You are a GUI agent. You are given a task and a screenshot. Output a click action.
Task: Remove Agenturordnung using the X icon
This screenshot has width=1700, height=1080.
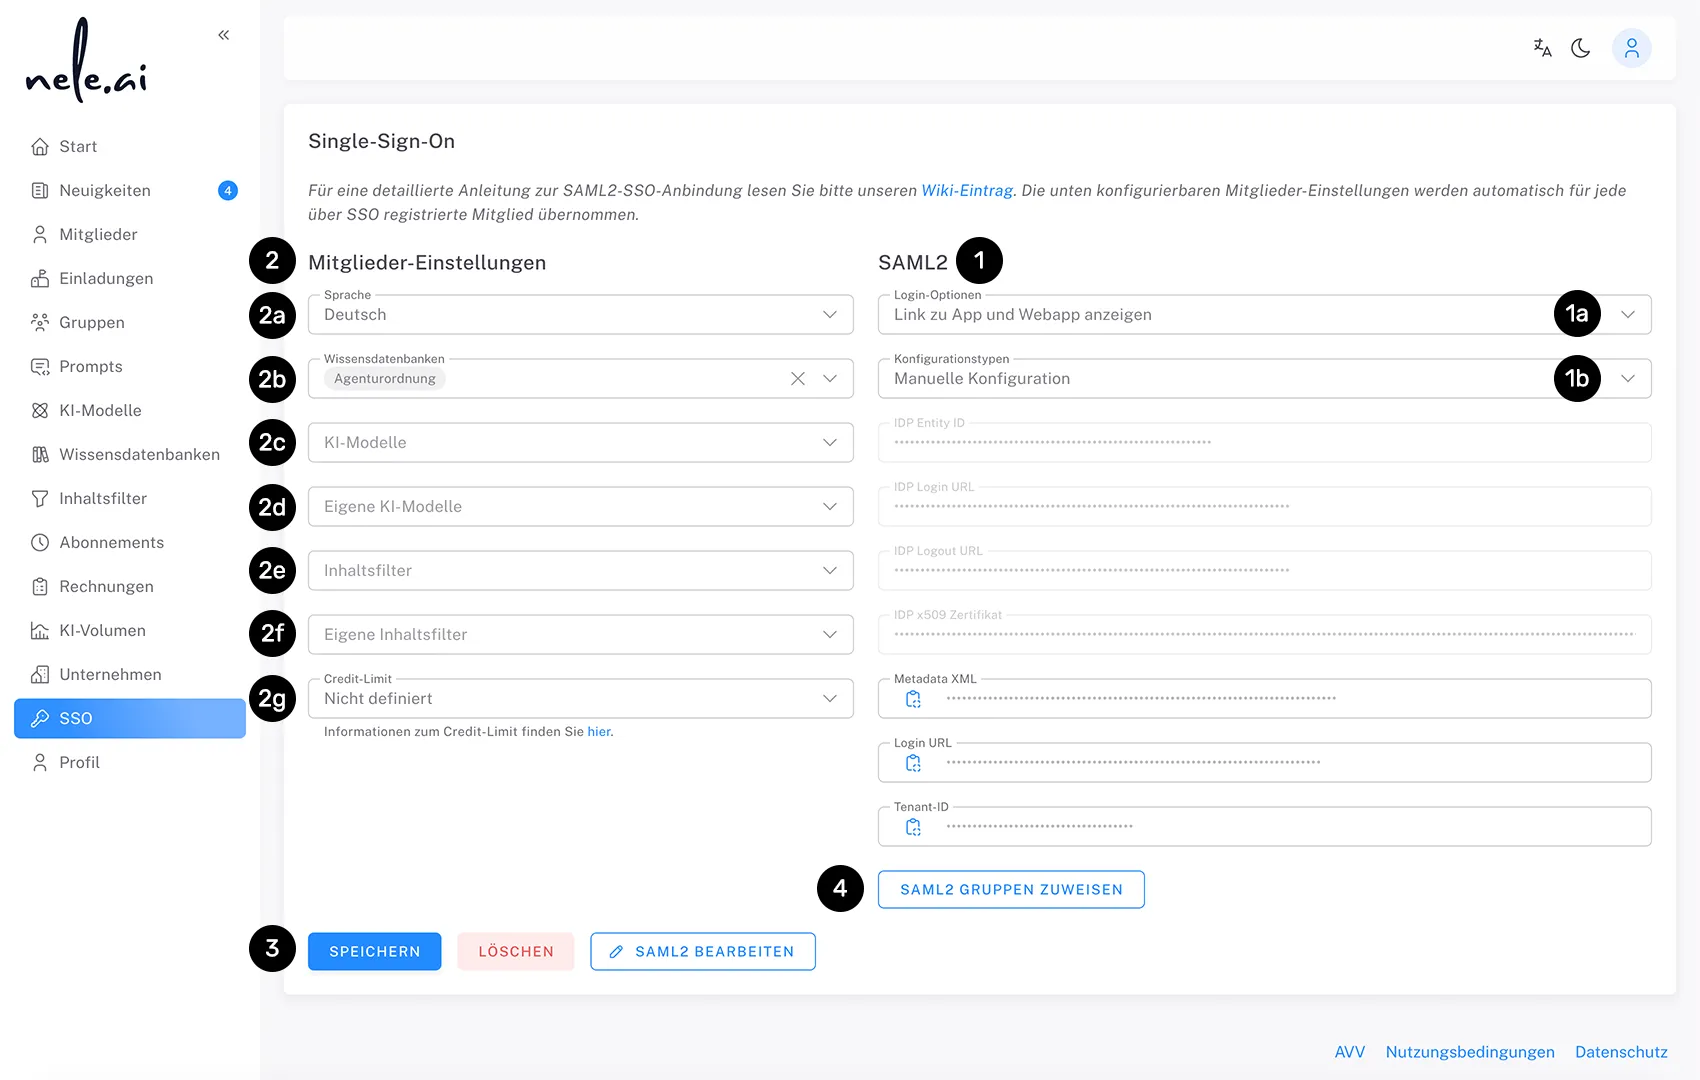(797, 378)
